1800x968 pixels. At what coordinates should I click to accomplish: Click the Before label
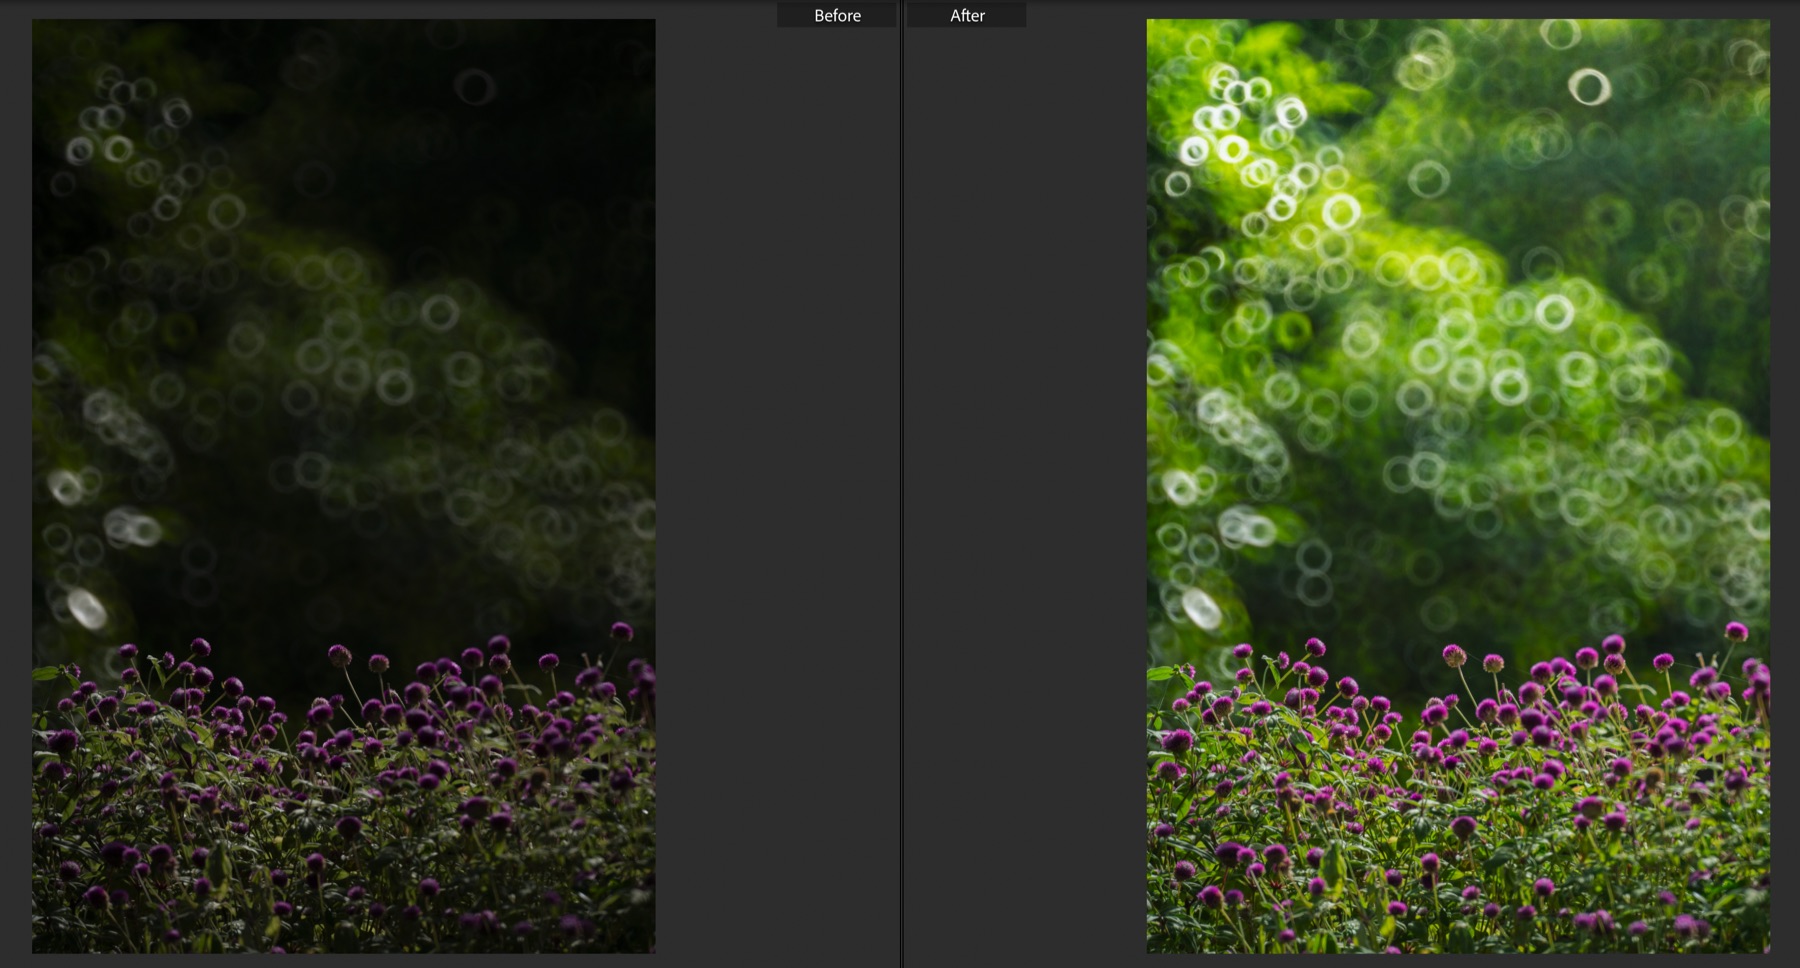pos(837,15)
